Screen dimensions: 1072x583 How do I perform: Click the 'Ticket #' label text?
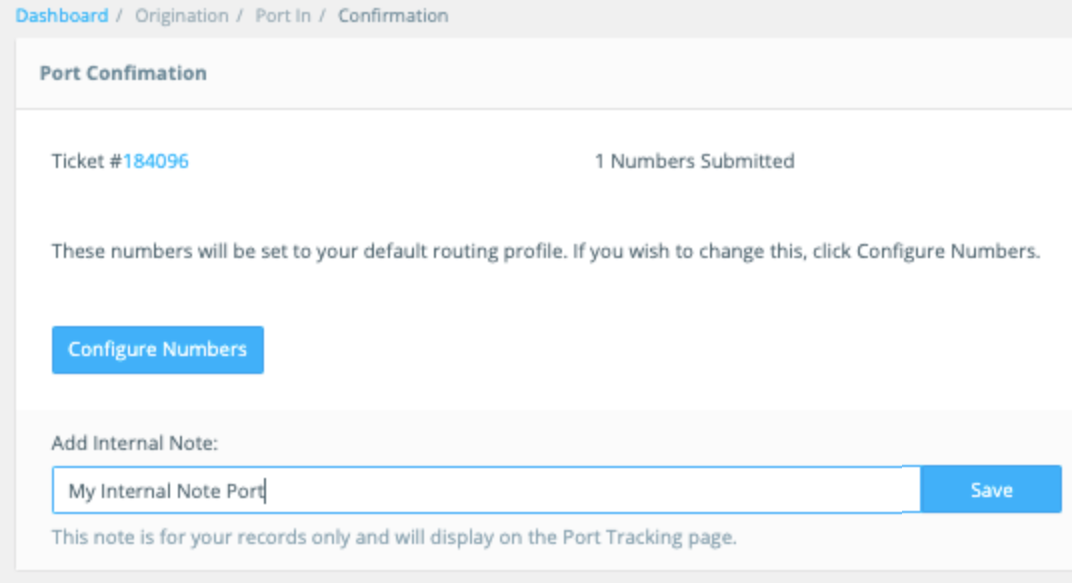86,161
